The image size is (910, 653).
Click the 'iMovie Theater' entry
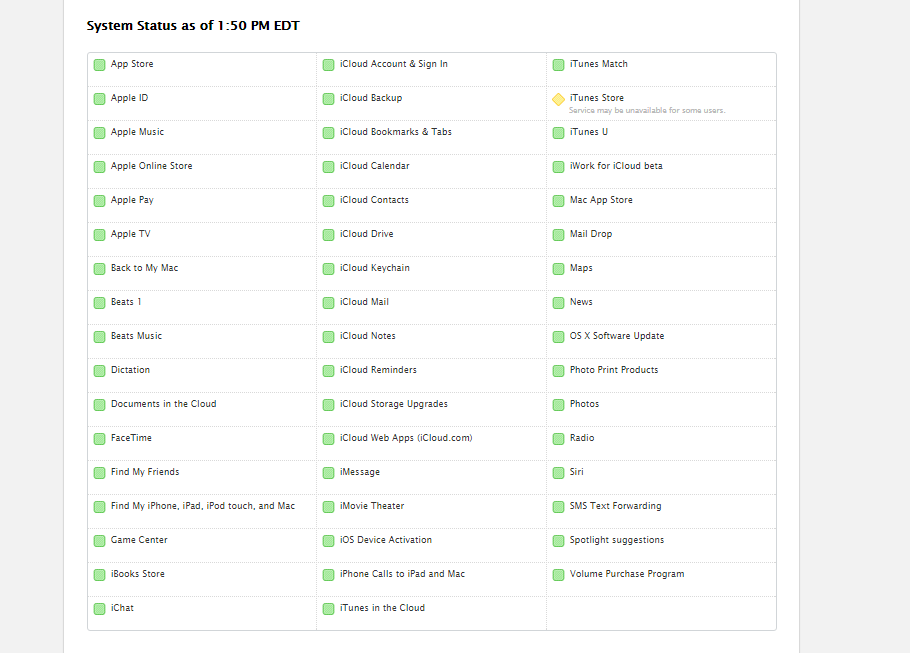[x=372, y=506]
